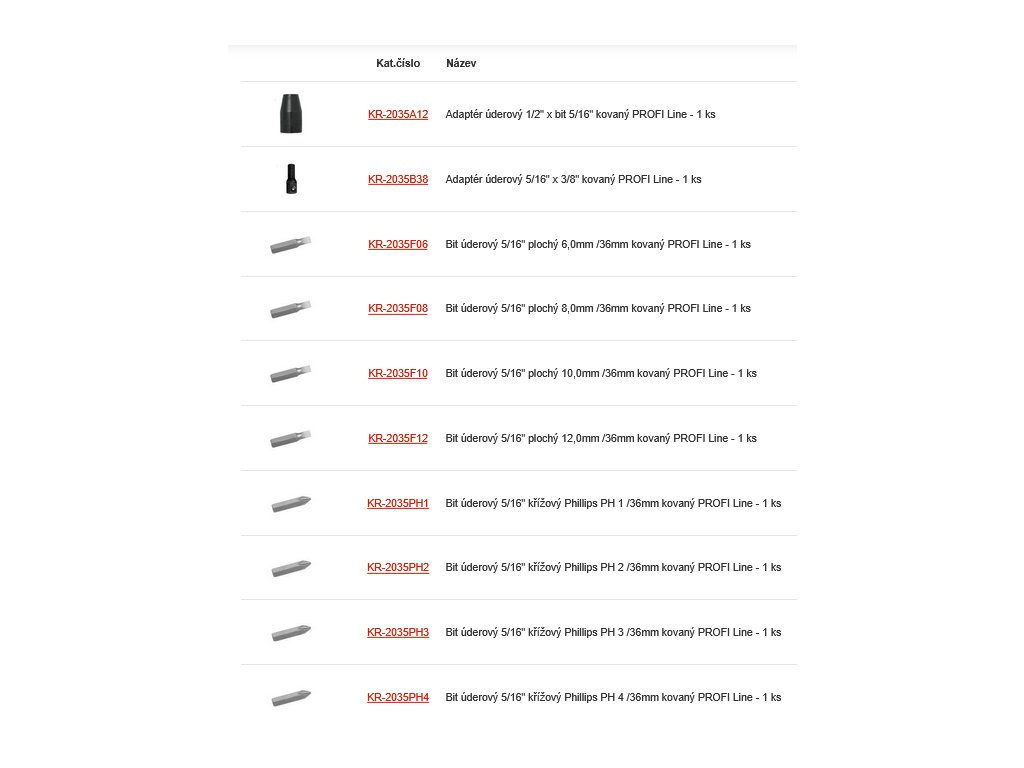Click the flat 12,0mm bit thumbnail
1024x768 pixels.
(291, 438)
